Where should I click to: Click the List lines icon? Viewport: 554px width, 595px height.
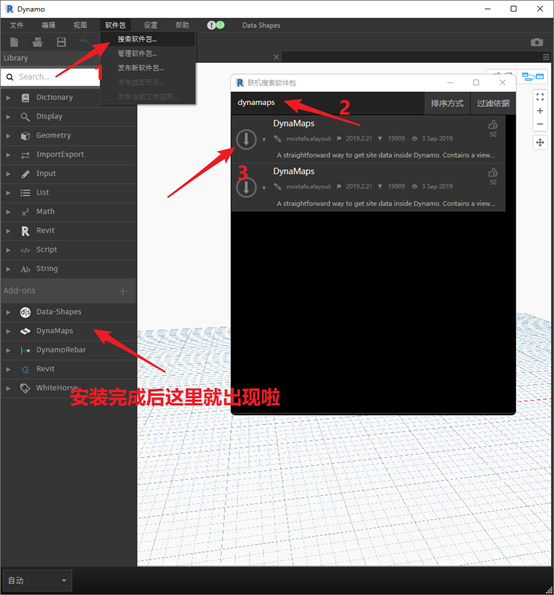(25, 193)
